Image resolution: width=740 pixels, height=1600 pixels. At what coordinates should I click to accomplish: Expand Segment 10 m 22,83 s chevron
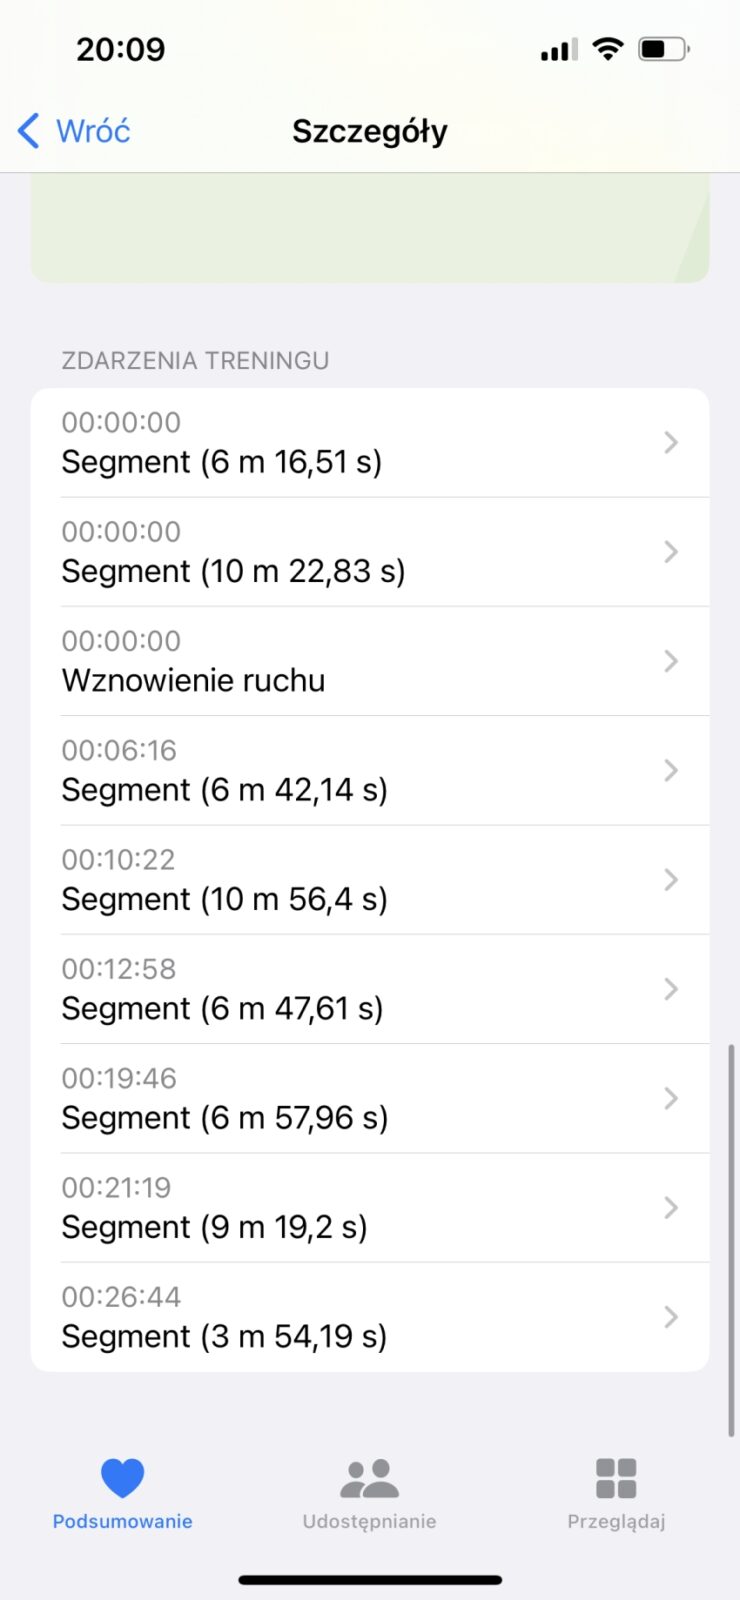[x=671, y=552]
